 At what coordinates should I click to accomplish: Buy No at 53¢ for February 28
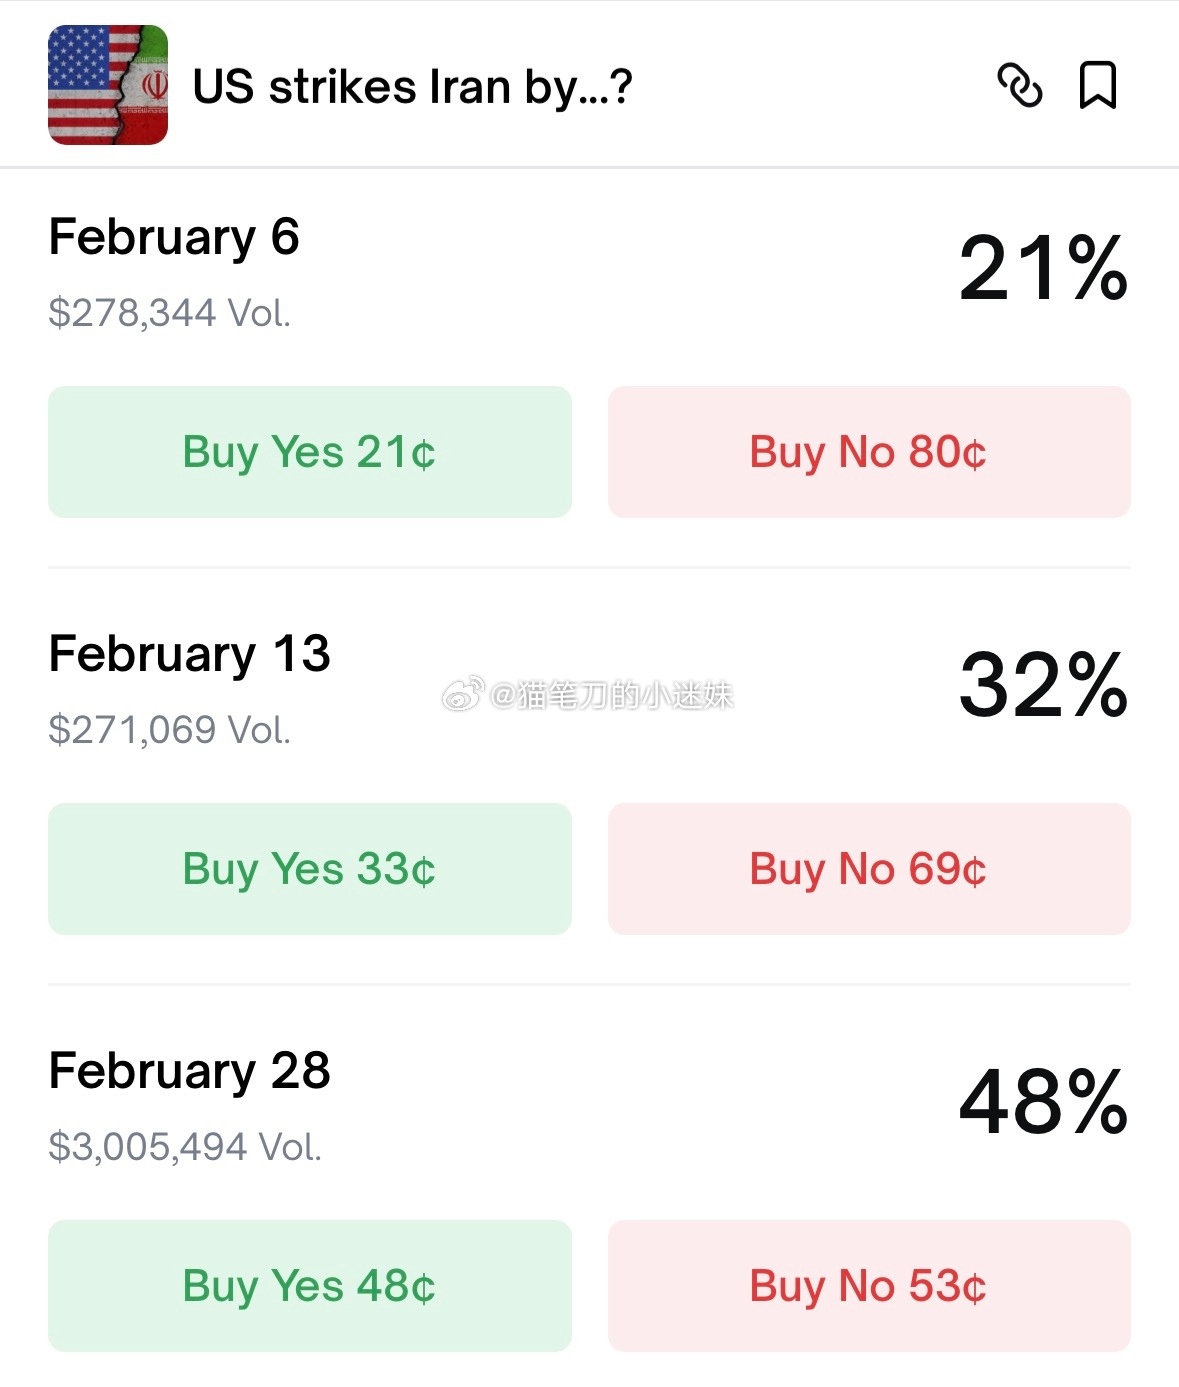(x=869, y=1286)
